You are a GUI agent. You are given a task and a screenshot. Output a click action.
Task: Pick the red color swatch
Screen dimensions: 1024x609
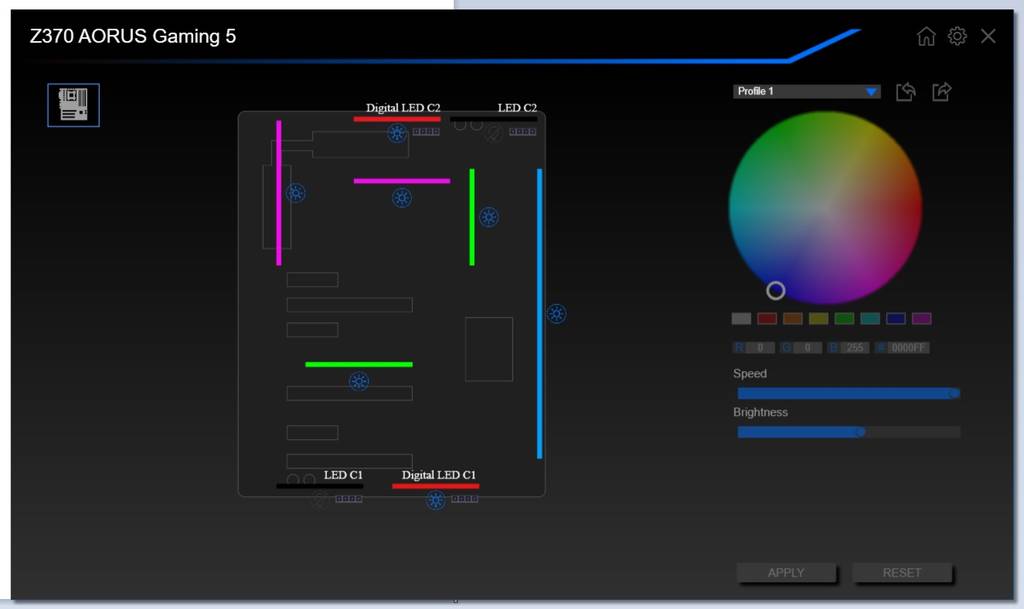coord(767,319)
